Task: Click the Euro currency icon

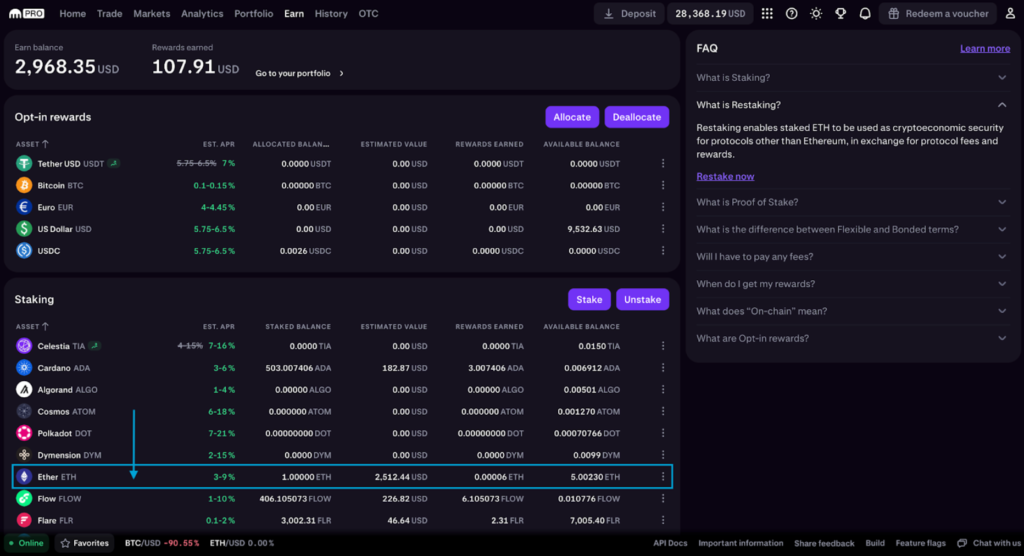Action: coord(24,207)
